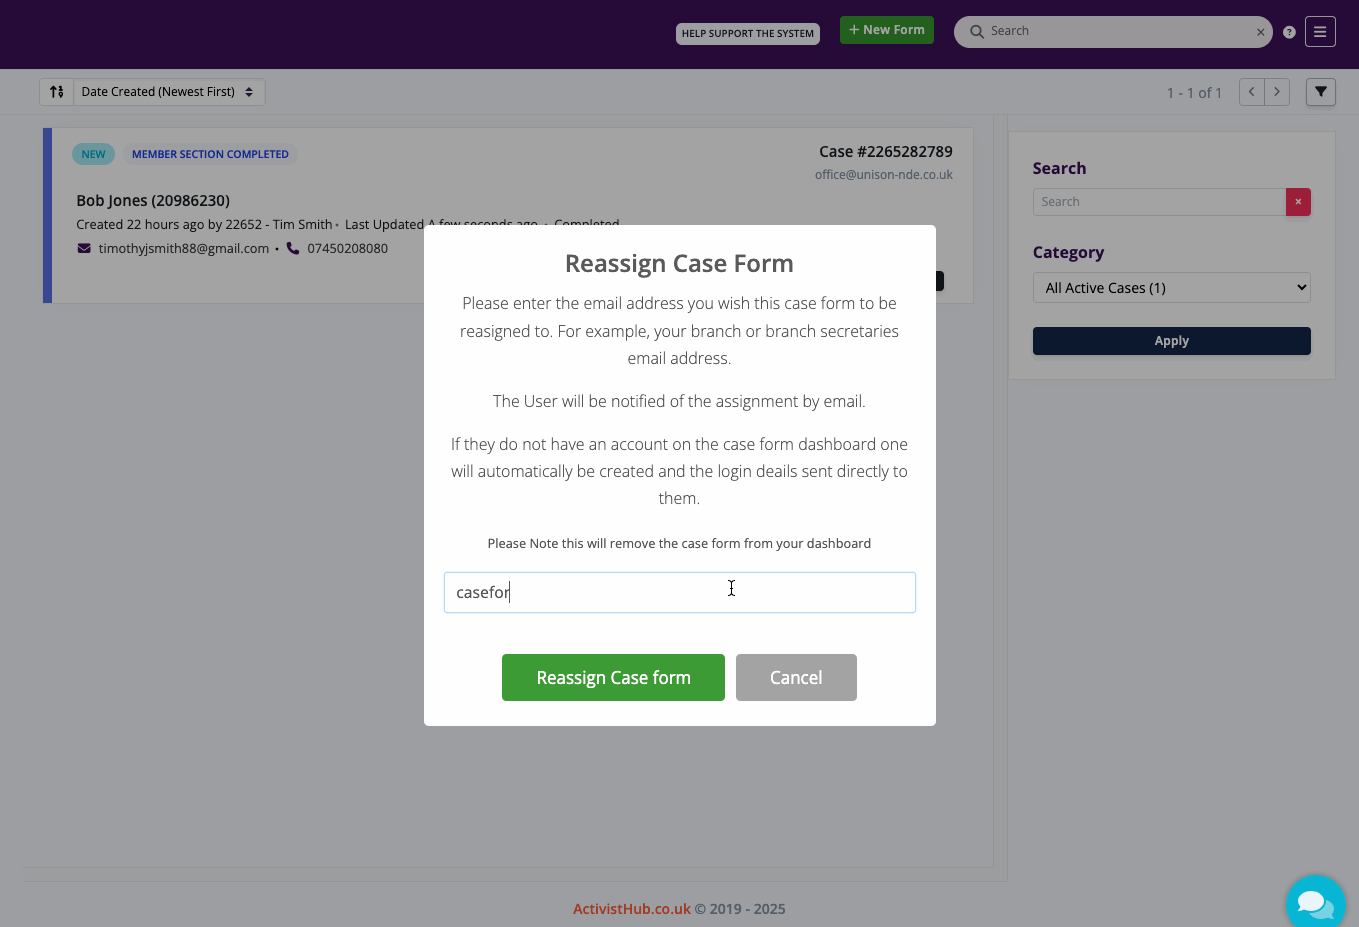The width and height of the screenshot is (1359, 927).
Task: Cancel the Reassign Case Form dialog
Action: 796,678
